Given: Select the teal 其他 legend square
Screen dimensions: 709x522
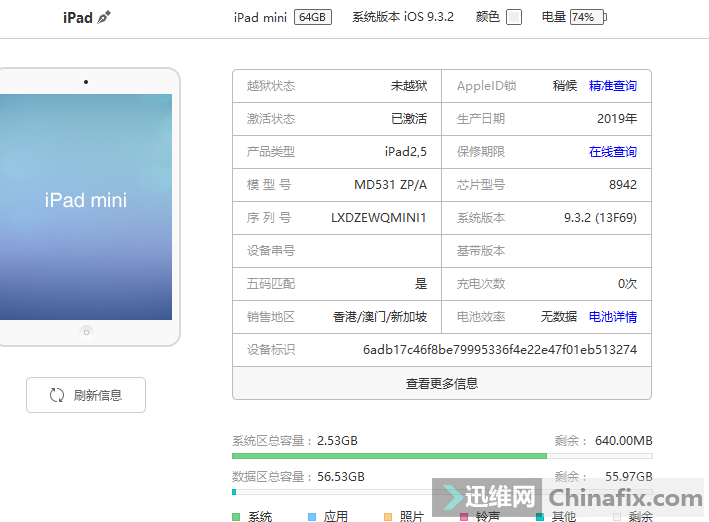Looking at the screenshot, I should point(540,517).
